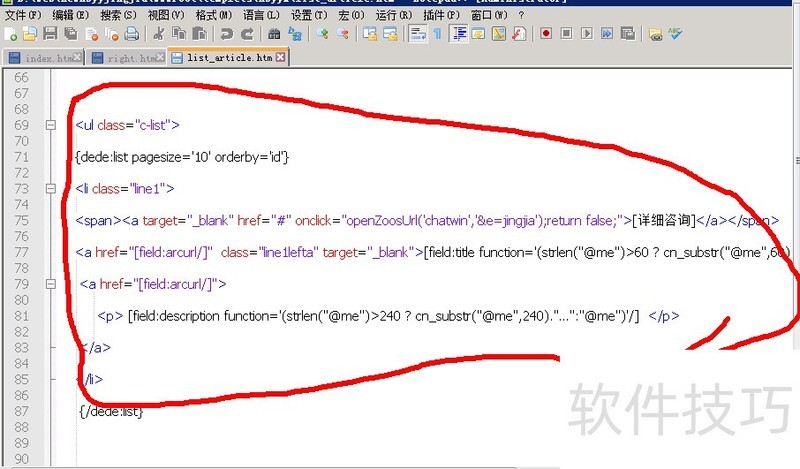Toggle the Indent Guide toolbar button
Viewport: 800px width, 469px height.
click(x=459, y=34)
